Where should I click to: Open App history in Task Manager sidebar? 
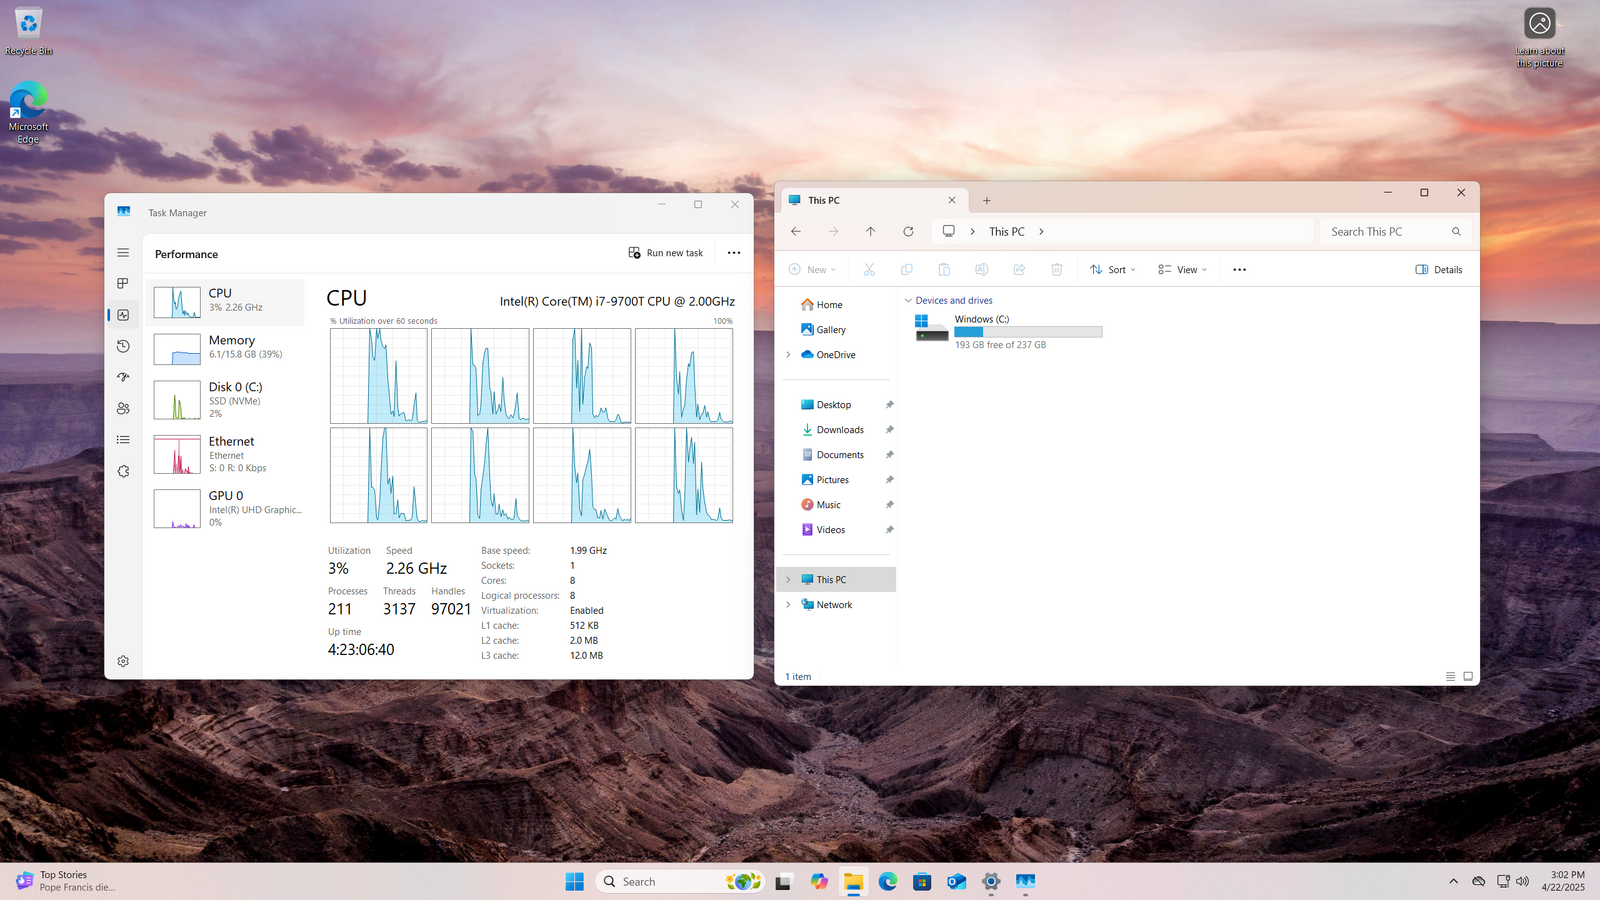click(123, 346)
